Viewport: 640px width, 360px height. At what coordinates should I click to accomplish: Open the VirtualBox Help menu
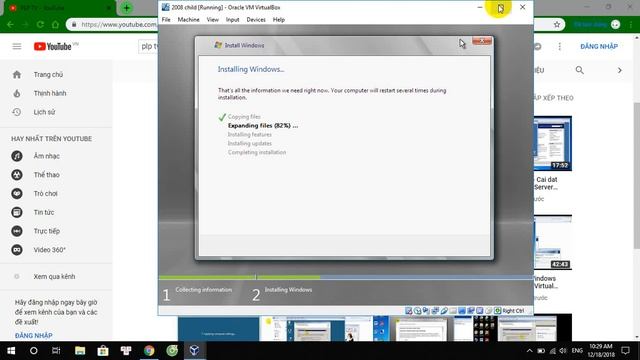pos(279,20)
